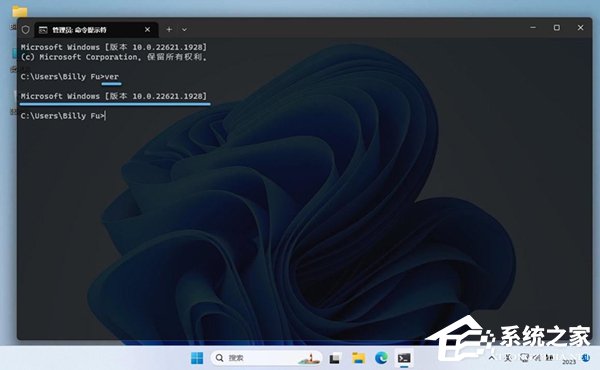Close the 命令提示符 tab
Screen dimensions: 600x370
pyautogui.click(x=147, y=29)
